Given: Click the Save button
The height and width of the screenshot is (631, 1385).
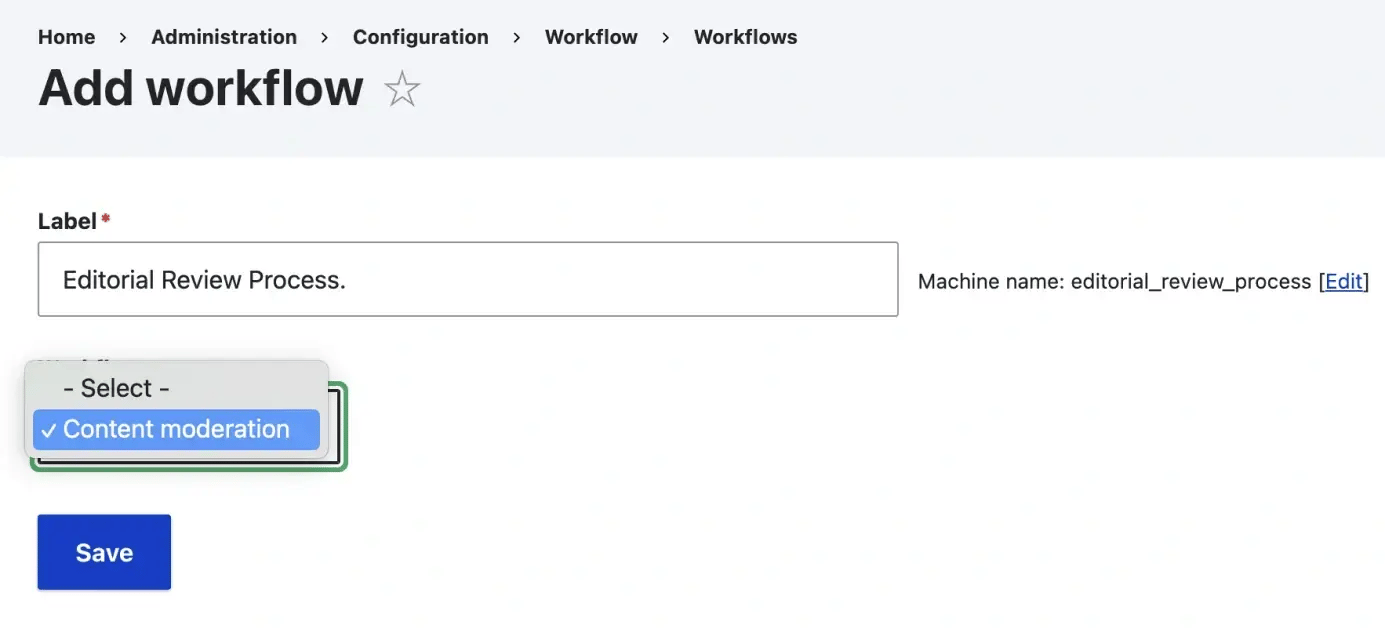Looking at the screenshot, I should [103, 551].
